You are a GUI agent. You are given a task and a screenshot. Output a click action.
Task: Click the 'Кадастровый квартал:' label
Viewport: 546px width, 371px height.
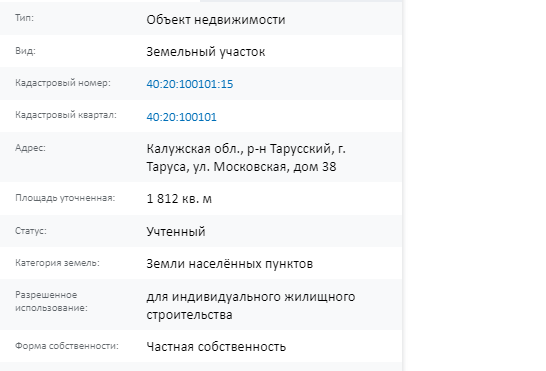66,115
